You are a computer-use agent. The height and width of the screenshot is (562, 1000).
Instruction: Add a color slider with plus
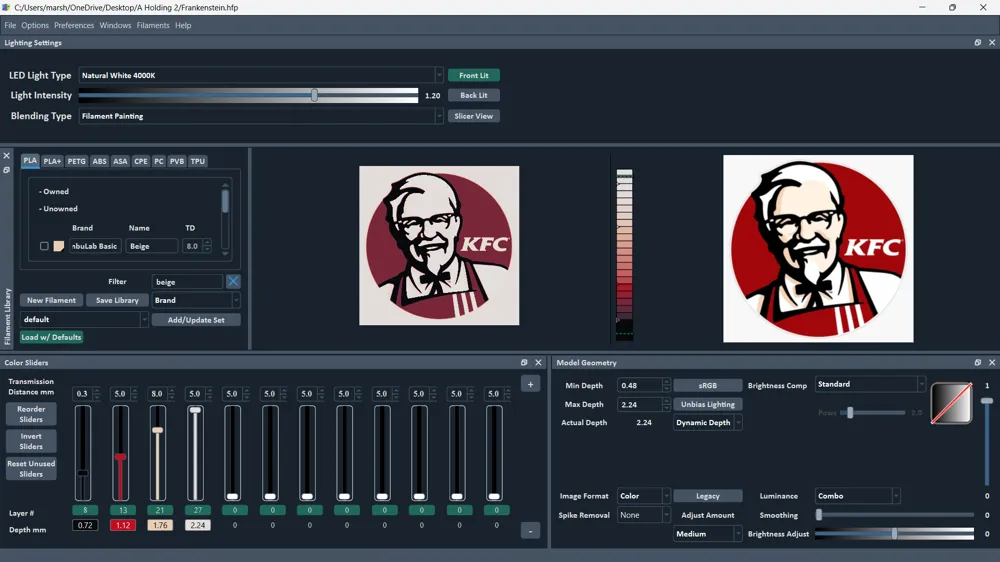(x=531, y=384)
